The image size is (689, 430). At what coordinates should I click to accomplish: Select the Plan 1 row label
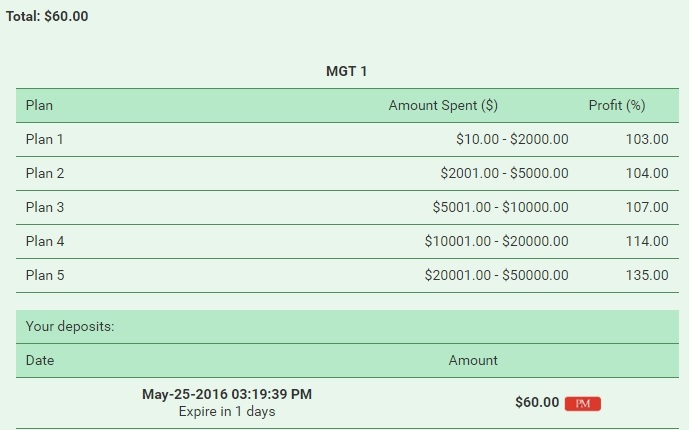click(45, 139)
